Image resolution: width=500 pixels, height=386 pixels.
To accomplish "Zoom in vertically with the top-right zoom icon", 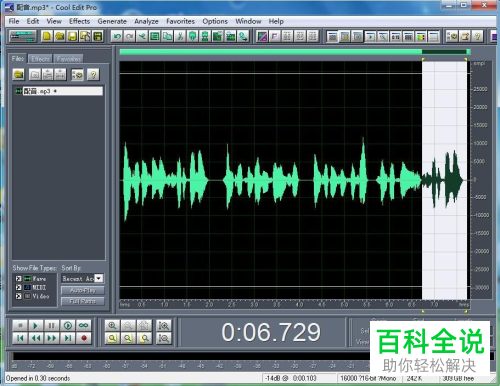I will point(164,325).
